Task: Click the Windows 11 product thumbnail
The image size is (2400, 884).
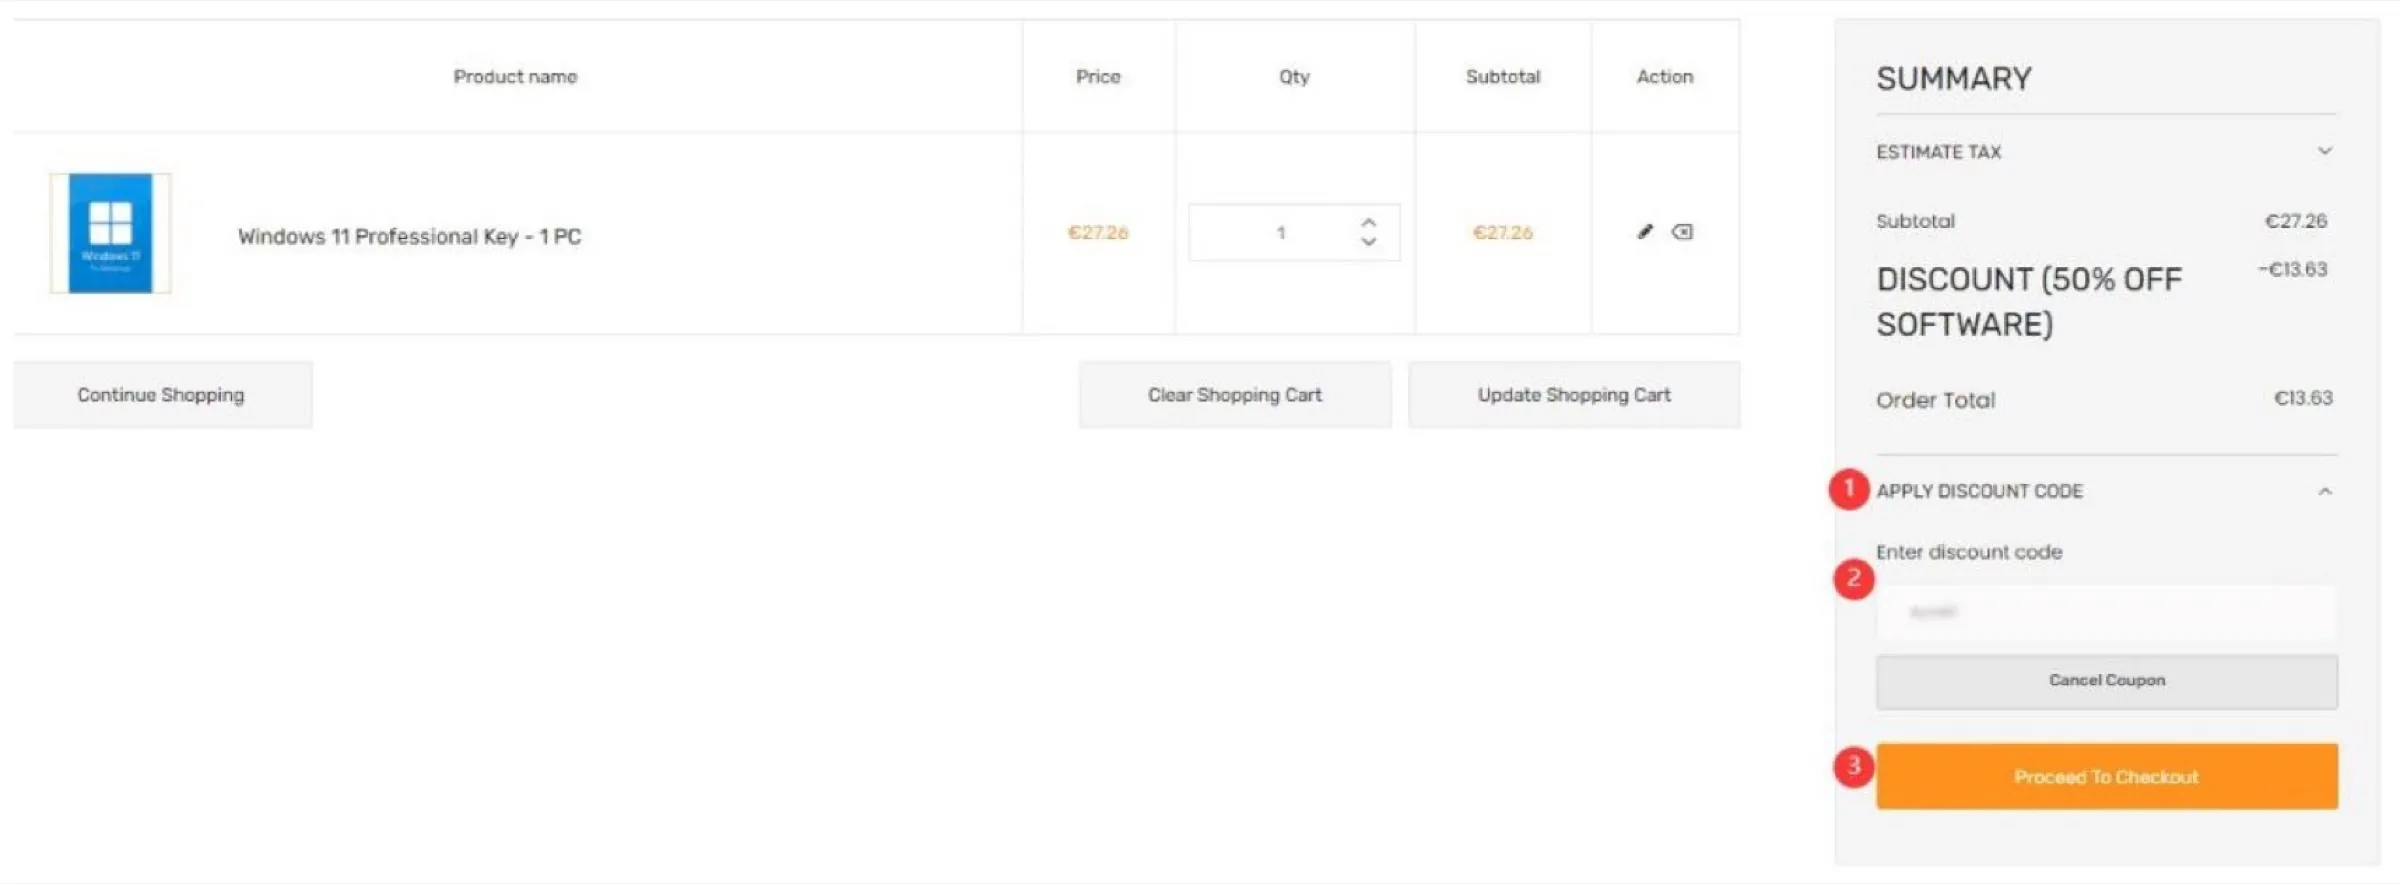Action: [110, 233]
